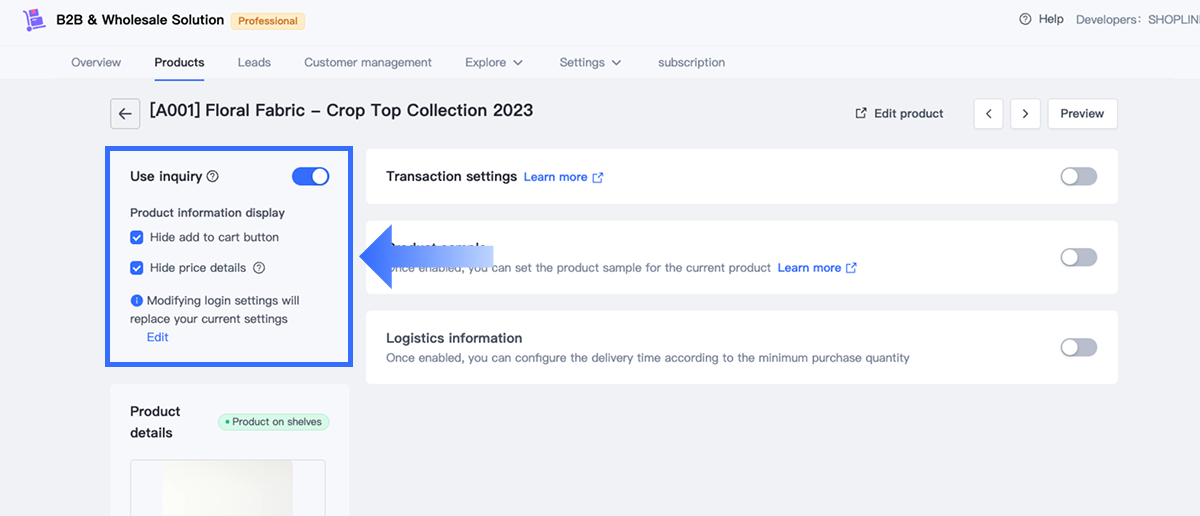Turn on the Logistics information toggle
Screen dimensions: 1200x516
(1078, 348)
